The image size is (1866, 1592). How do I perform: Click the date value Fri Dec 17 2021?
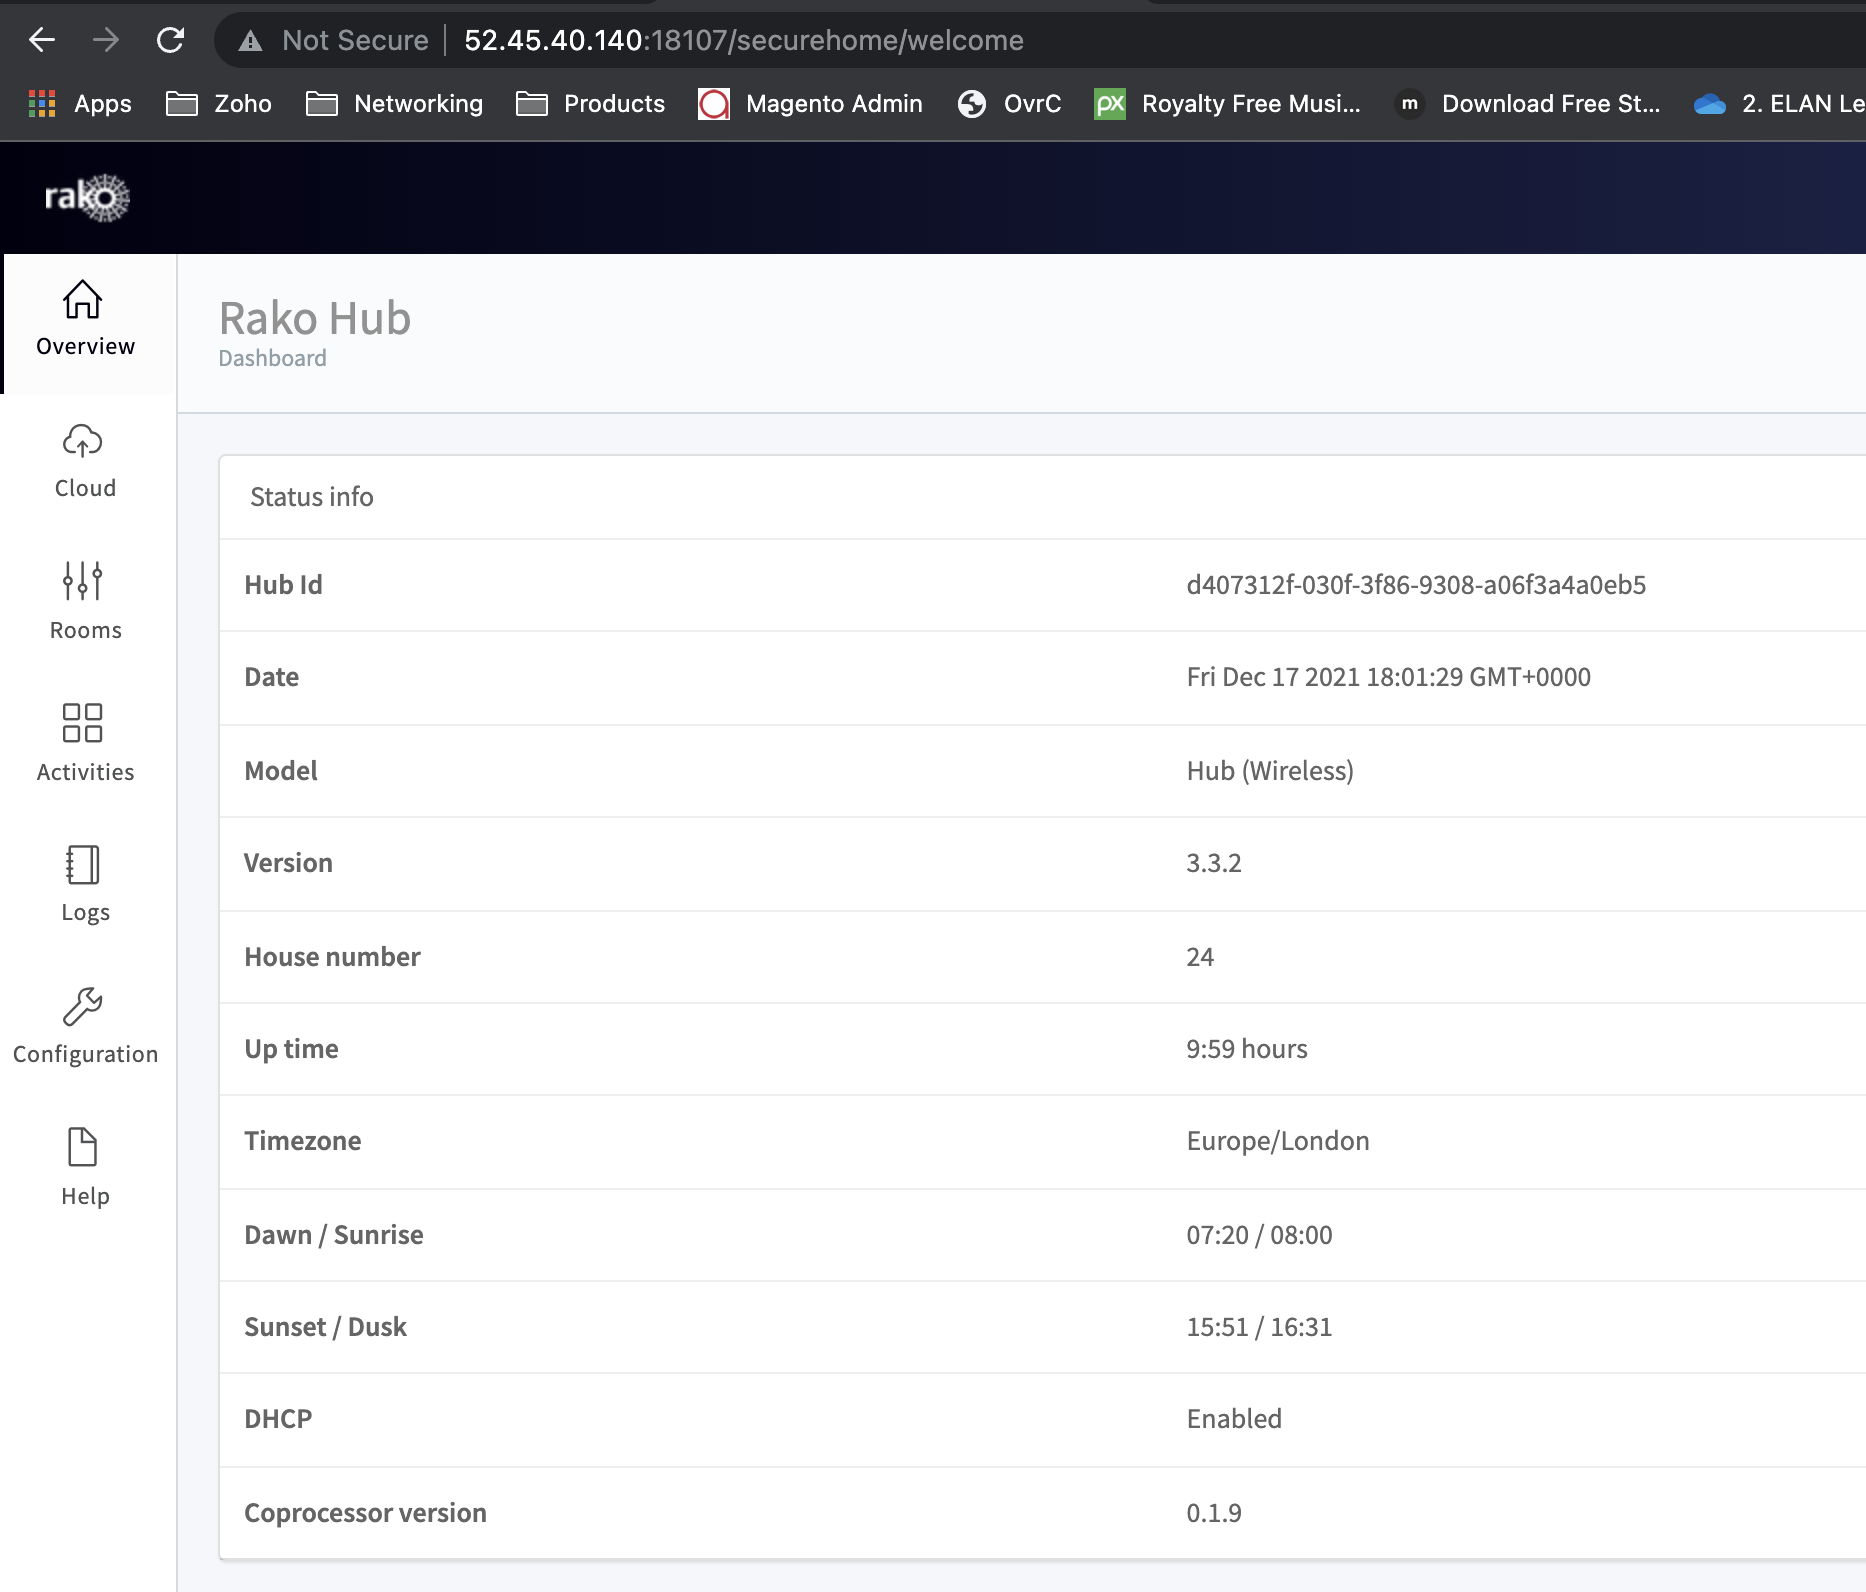click(1388, 677)
